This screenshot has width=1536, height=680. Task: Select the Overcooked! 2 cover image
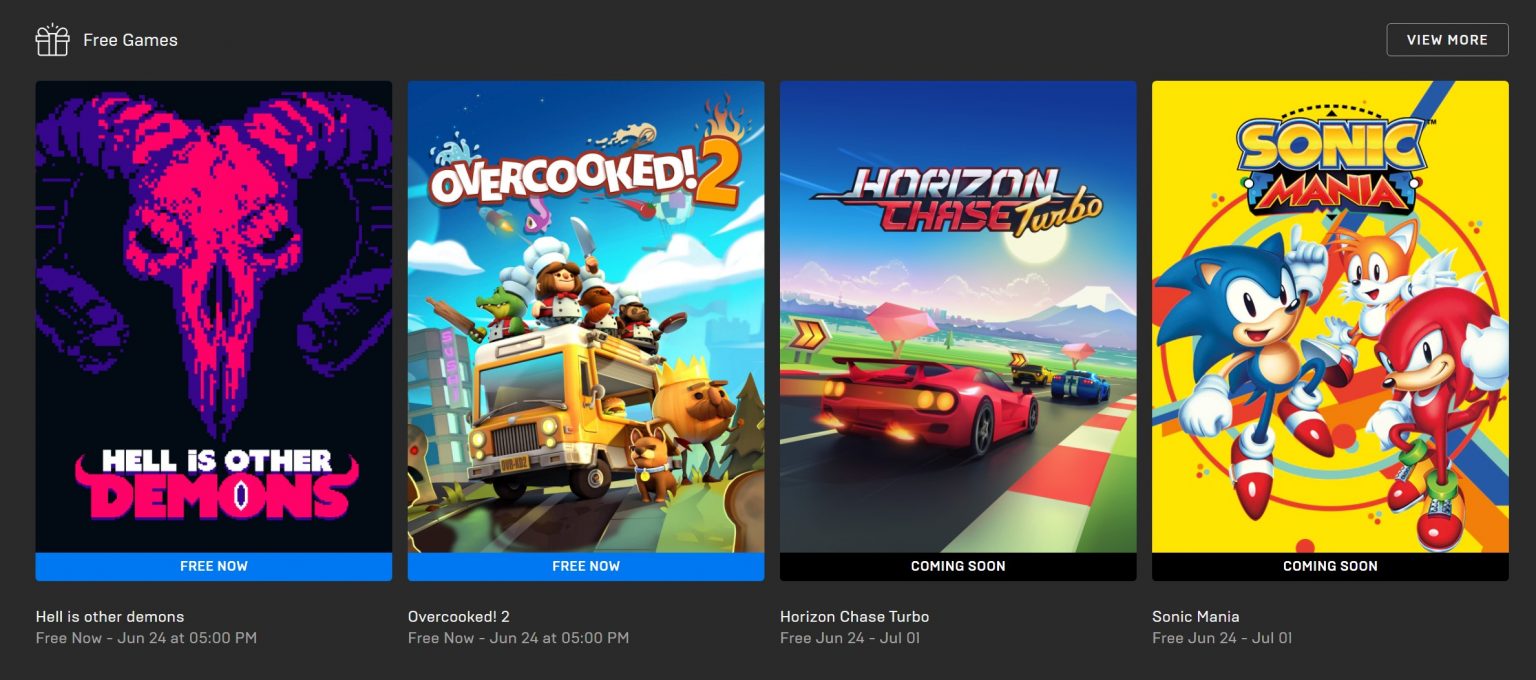[586, 316]
